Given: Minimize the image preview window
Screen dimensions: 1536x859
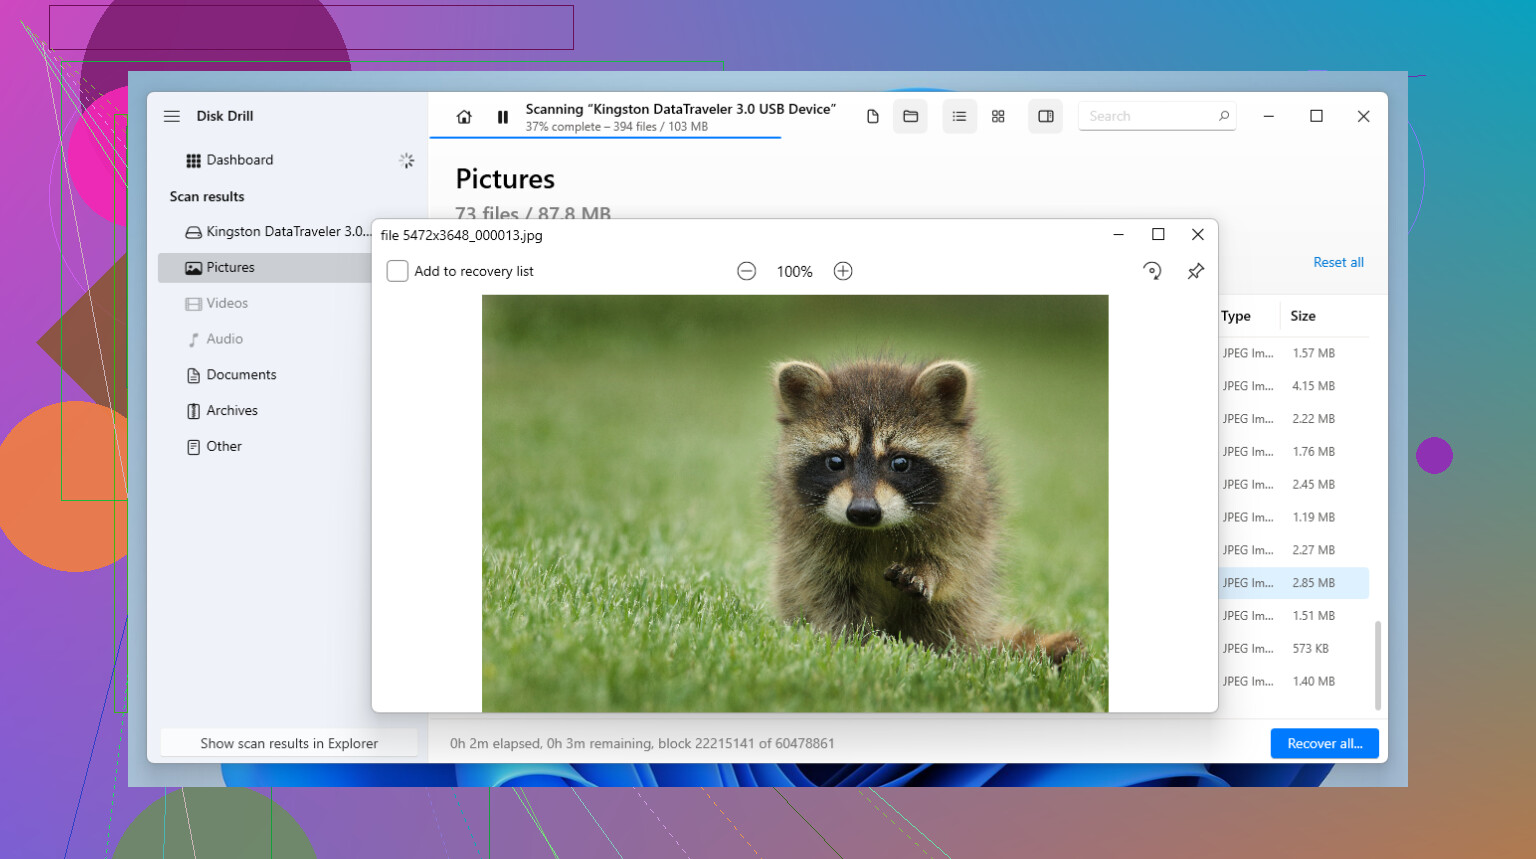Looking at the screenshot, I should 1119,235.
